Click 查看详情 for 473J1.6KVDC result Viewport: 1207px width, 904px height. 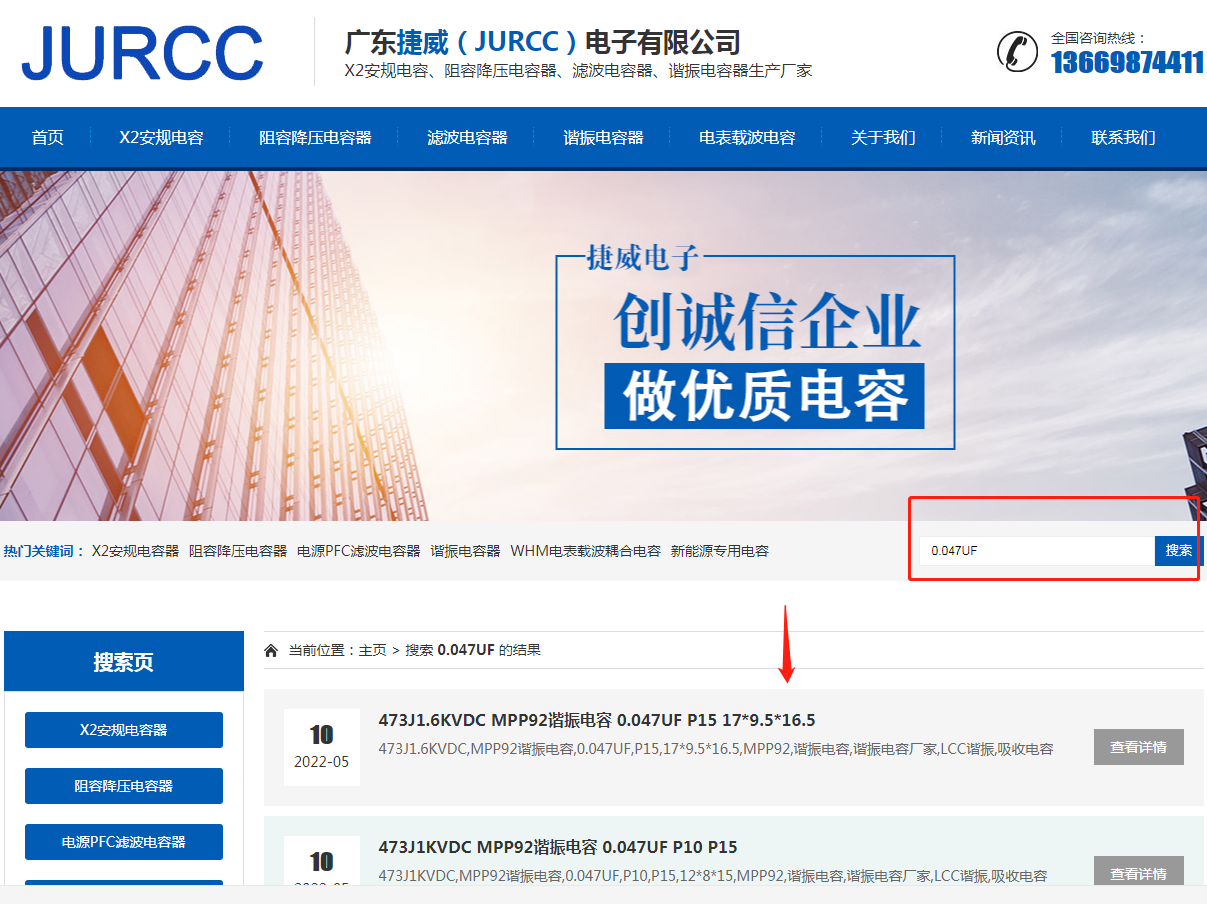(1139, 747)
